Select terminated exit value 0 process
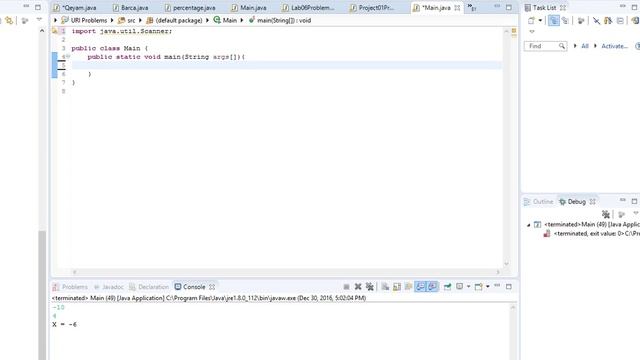This screenshot has height=360, width=640. pos(591,233)
